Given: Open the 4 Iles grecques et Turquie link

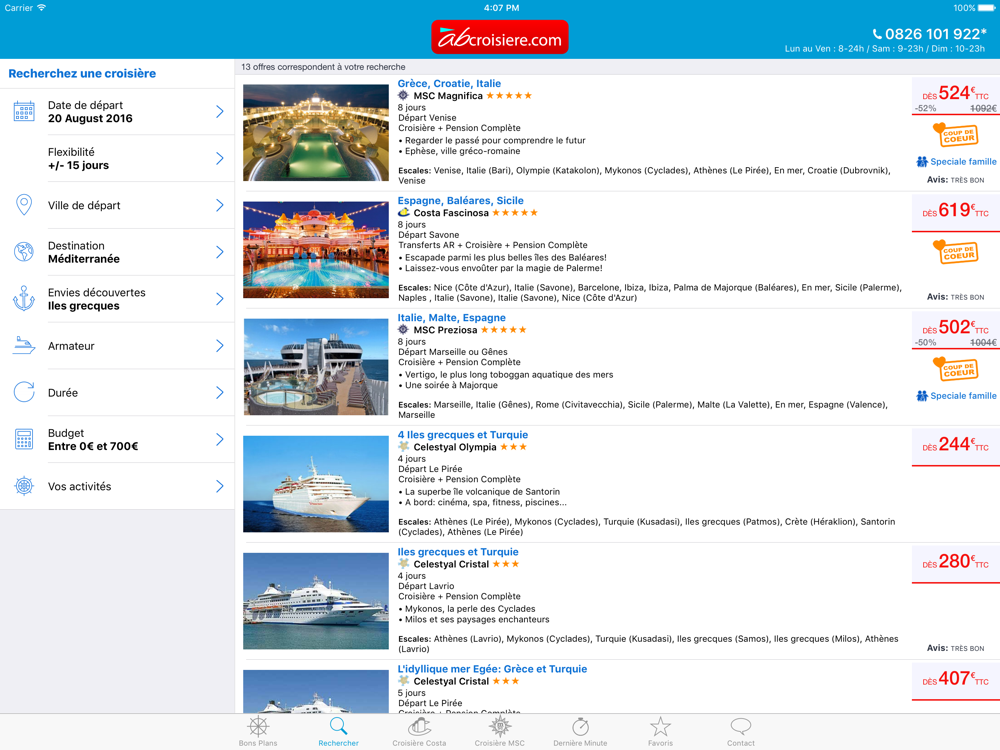Looking at the screenshot, I should pyautogui.click(x=462, y=434).
